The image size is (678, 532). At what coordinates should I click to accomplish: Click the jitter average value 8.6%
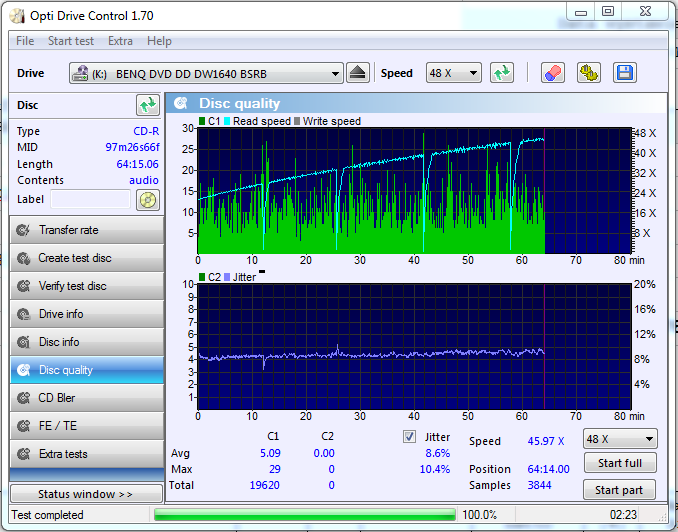(438, 453)
